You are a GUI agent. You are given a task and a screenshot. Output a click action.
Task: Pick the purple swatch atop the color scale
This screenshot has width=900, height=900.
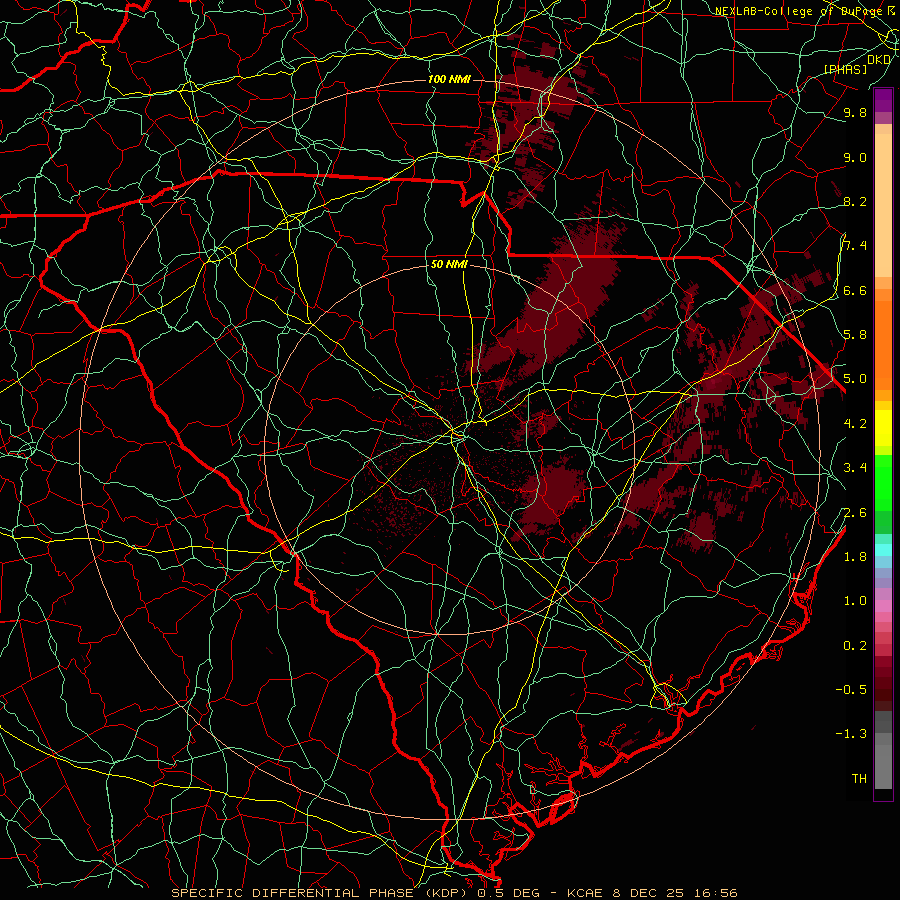tap(883, 100)
